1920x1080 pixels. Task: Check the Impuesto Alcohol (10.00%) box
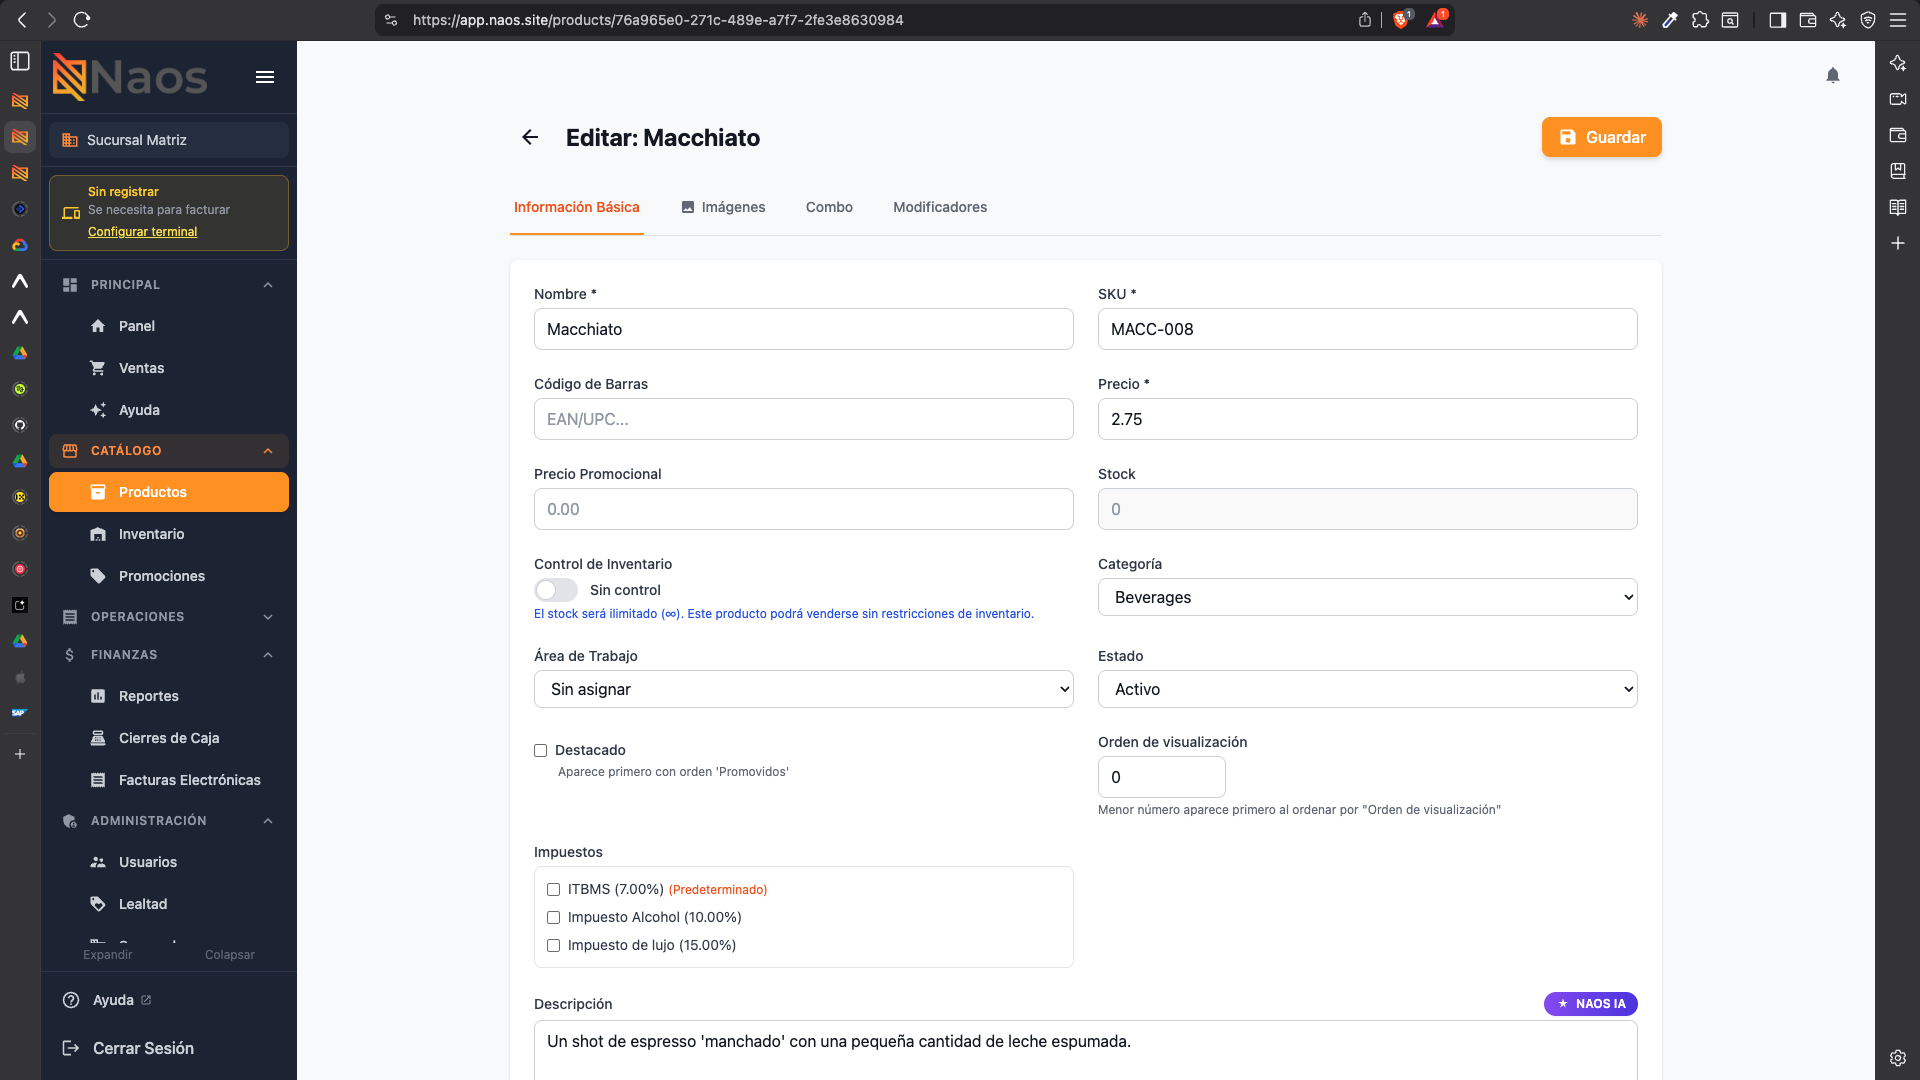coord(554,917)
